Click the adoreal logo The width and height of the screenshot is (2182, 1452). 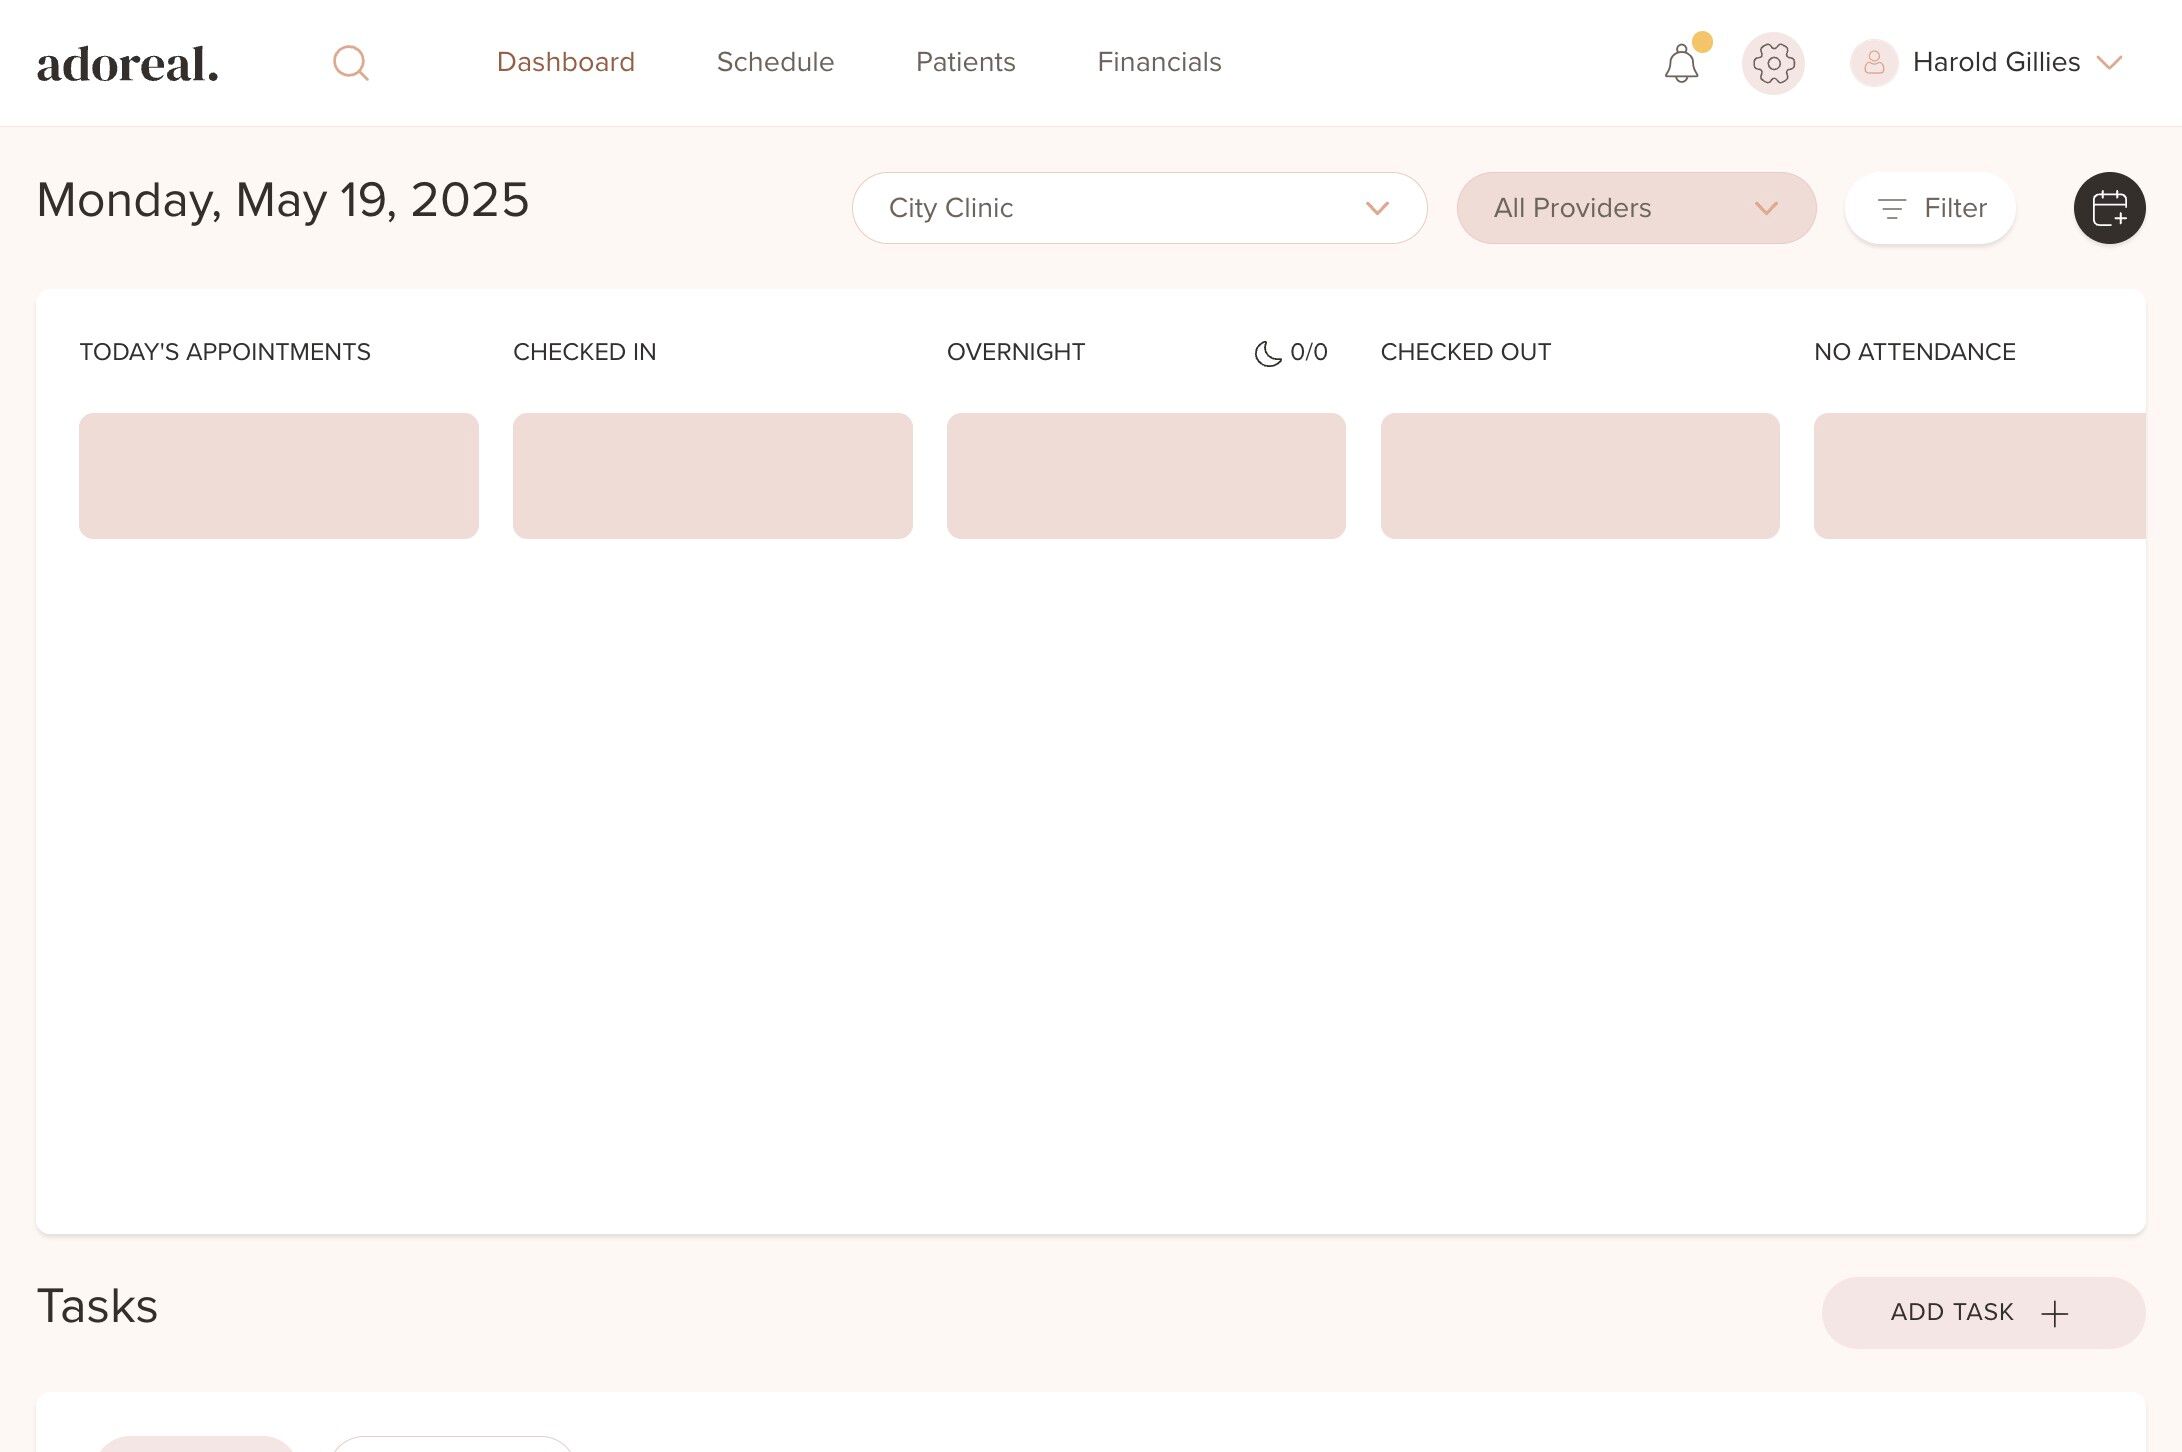tap(128, 64)
